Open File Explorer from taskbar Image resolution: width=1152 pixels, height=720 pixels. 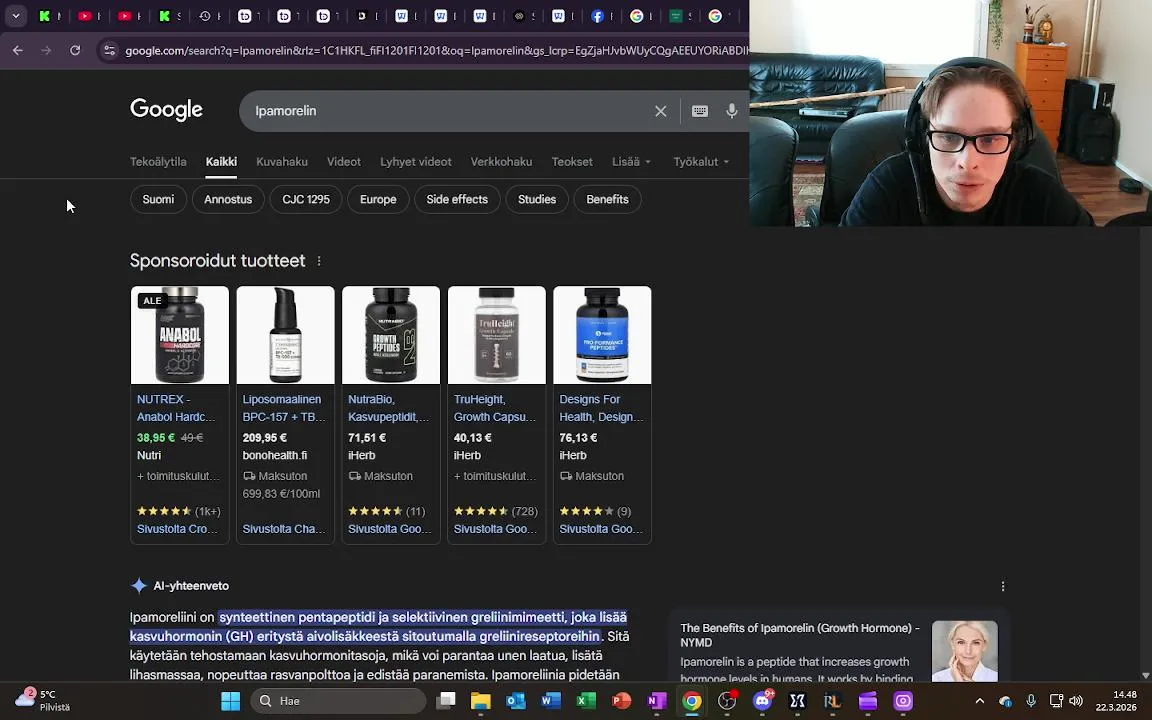[x=480, y=701]
